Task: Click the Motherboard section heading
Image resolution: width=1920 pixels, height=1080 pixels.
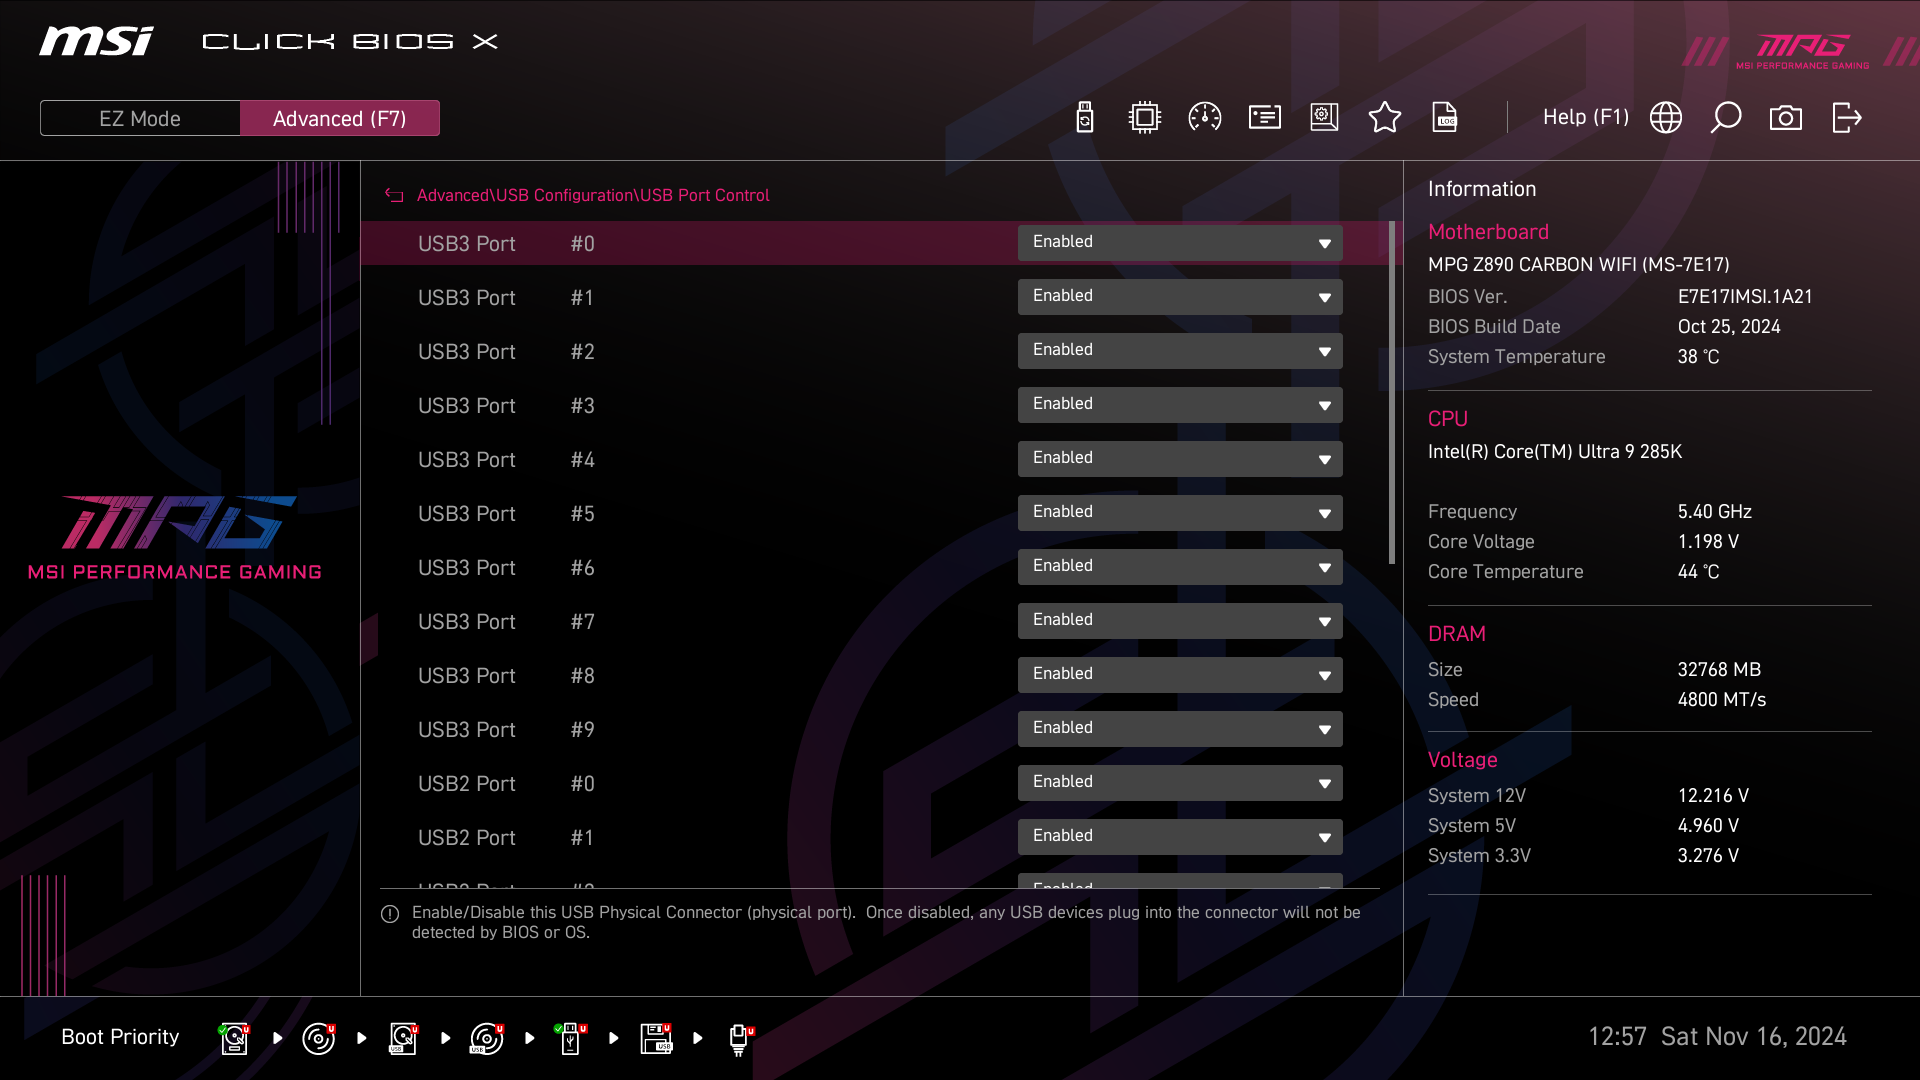Action: point(1488,232)
